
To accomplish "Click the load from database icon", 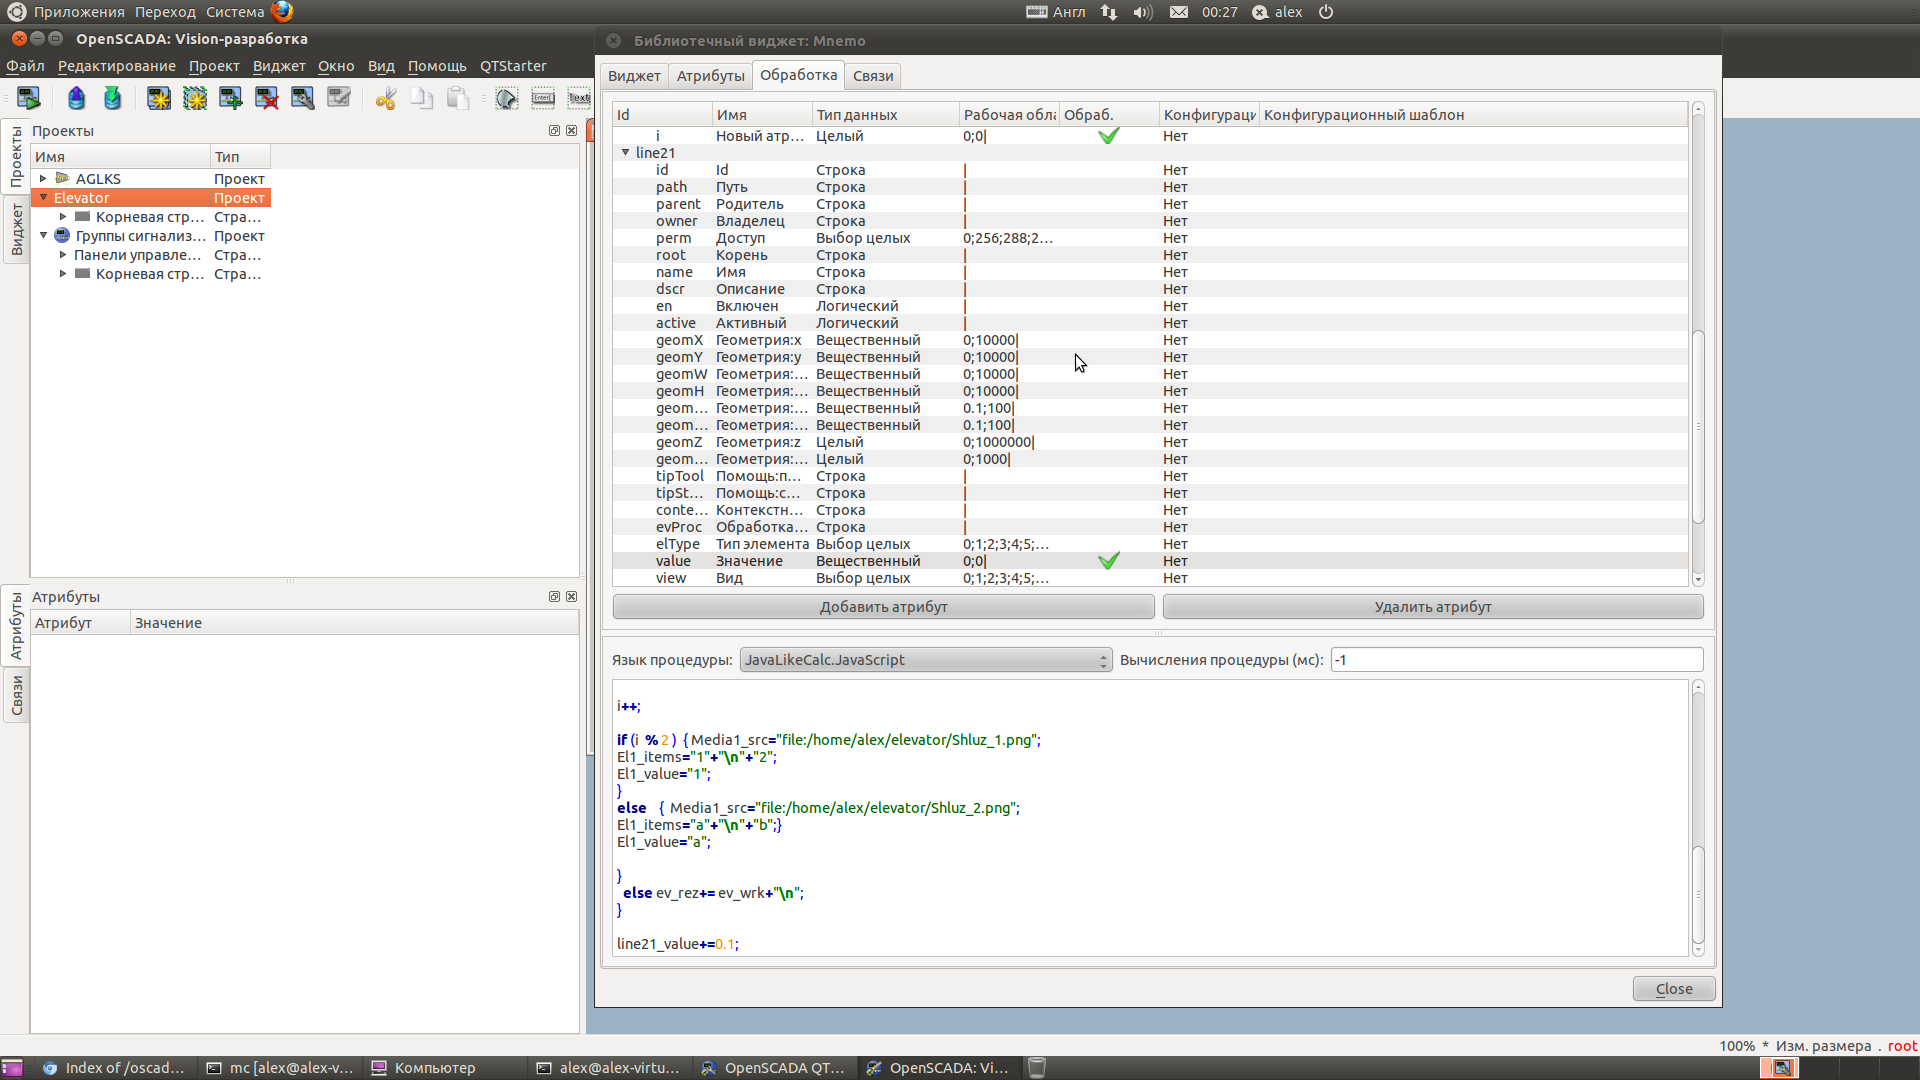I will pos(76,97).
